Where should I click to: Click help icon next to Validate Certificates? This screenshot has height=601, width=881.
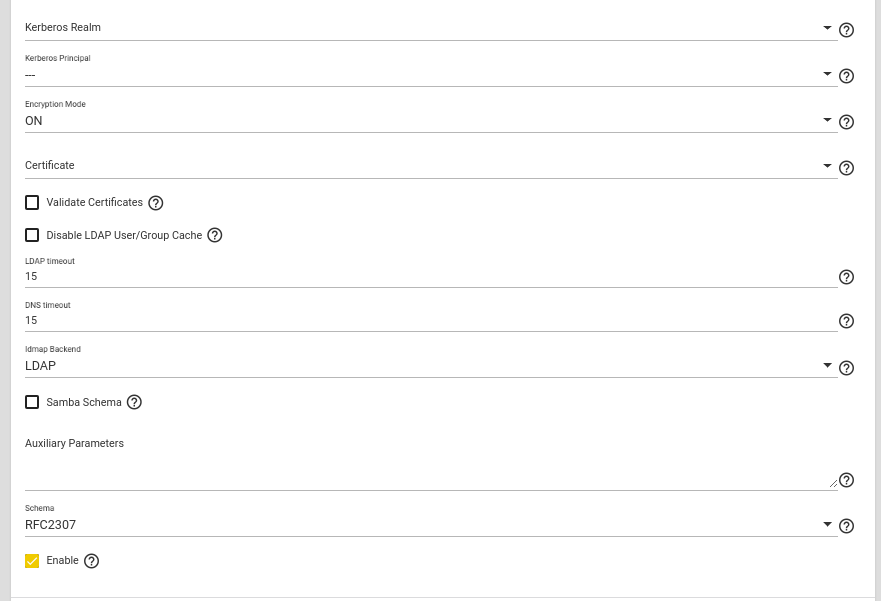(156, 203)
